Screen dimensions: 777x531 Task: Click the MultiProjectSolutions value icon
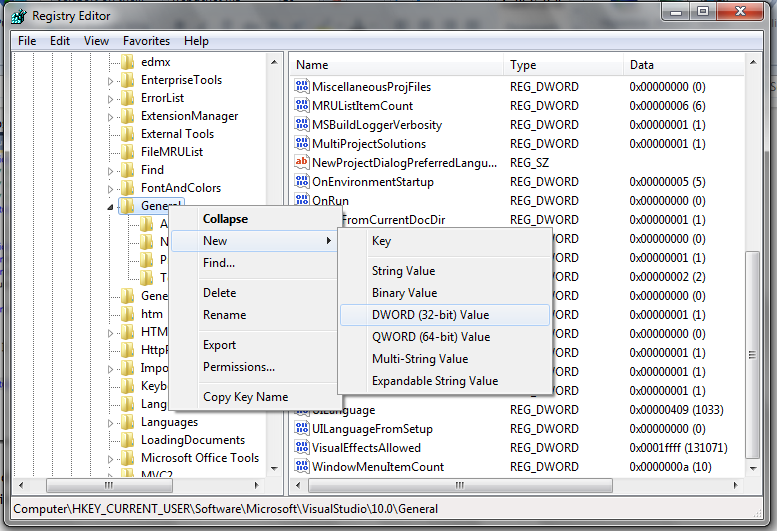click(301, 143)
